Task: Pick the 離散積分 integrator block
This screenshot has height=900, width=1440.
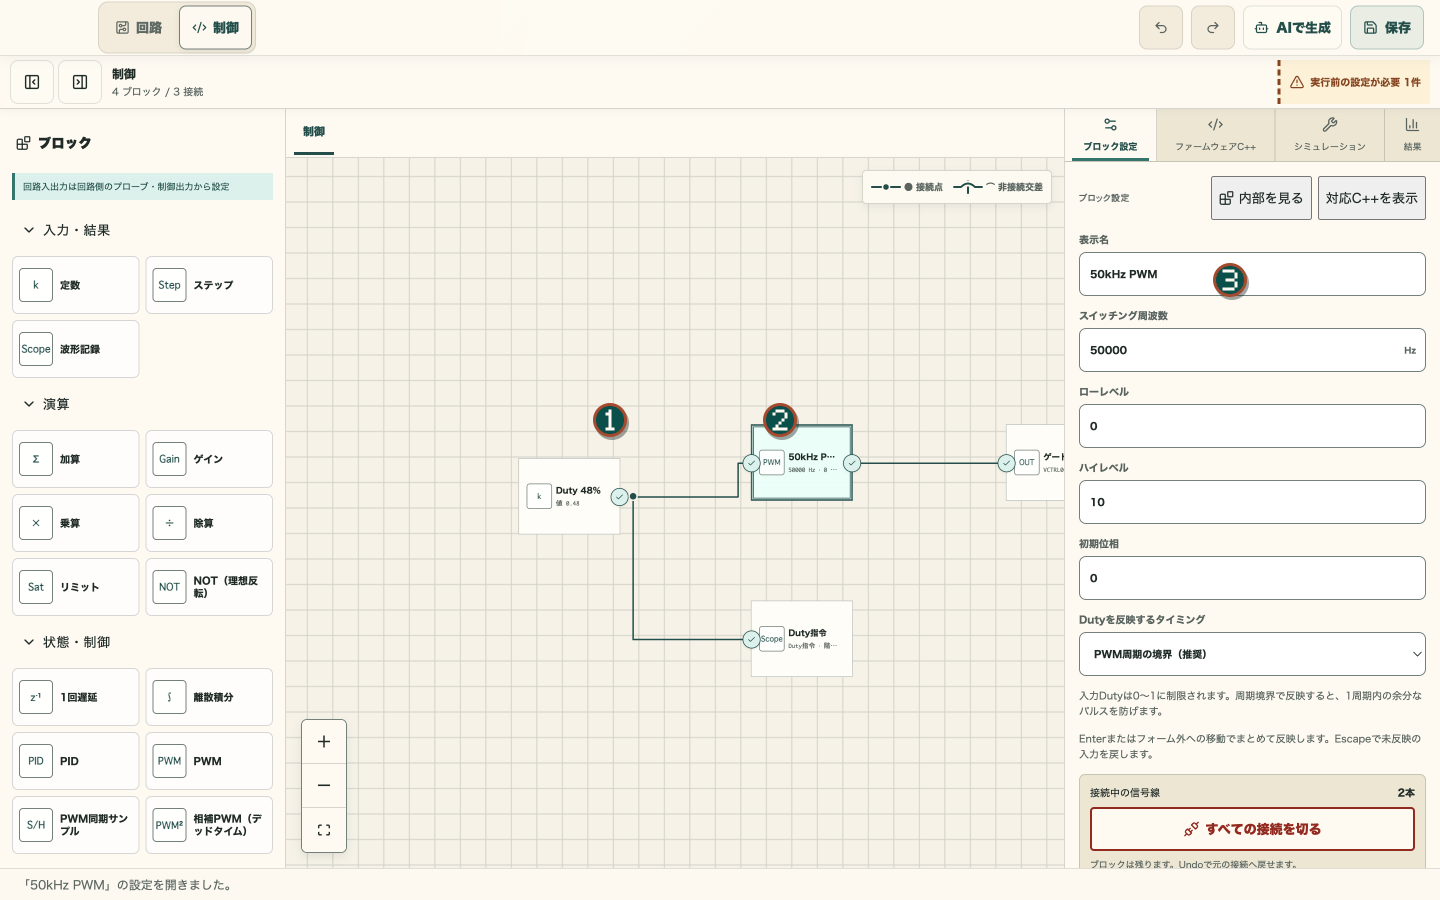Action: (209, 697)
